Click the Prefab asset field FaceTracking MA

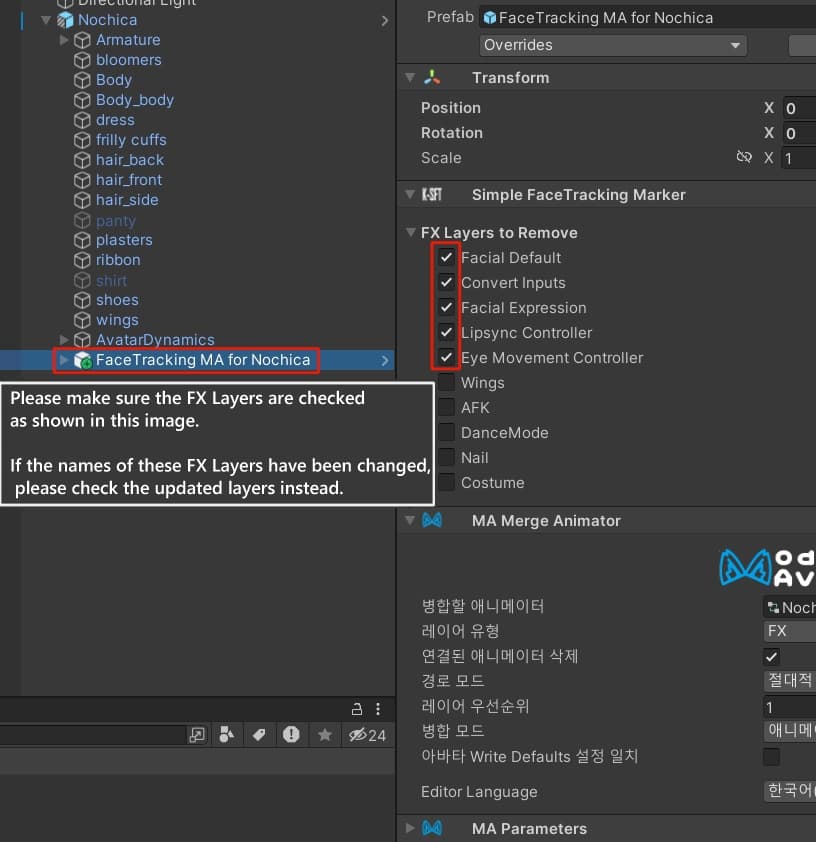647,18
